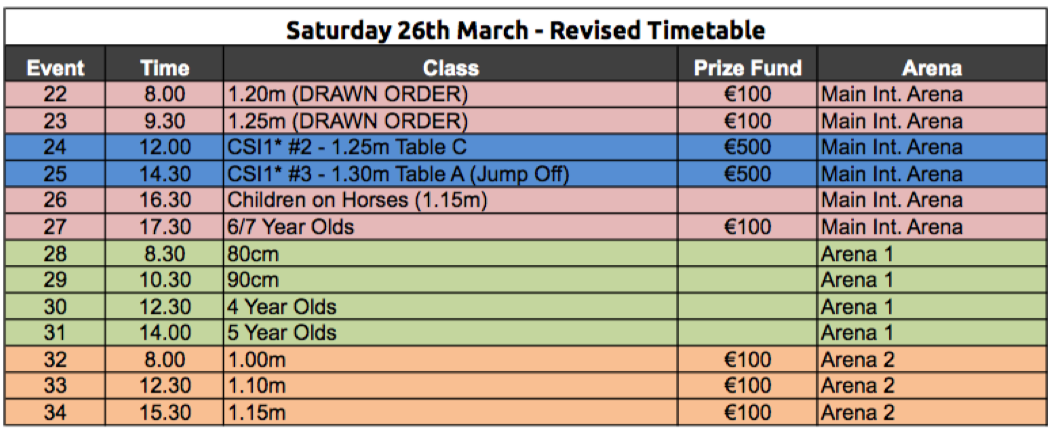
Task: Select the €500 prize for event 24
Action: point(747,147)
